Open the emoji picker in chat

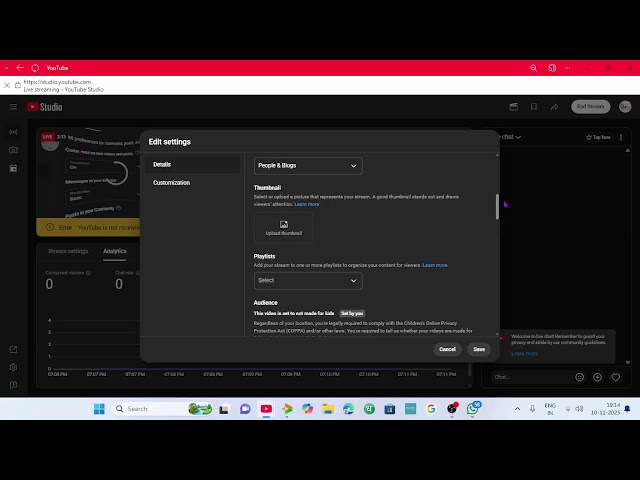[579, 377]
